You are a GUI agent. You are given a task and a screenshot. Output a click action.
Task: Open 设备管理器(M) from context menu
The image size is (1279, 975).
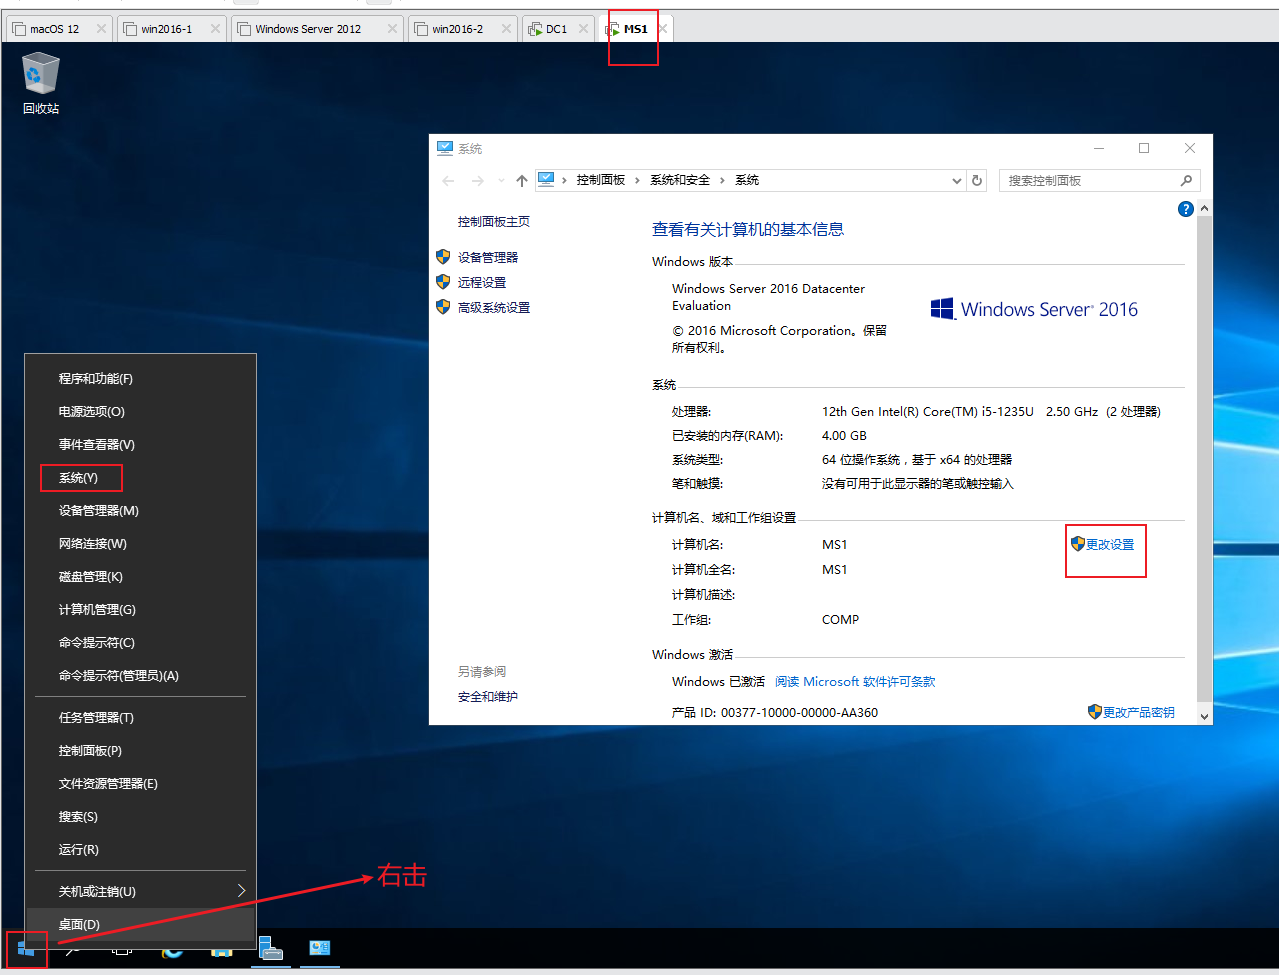coord(141,510)
